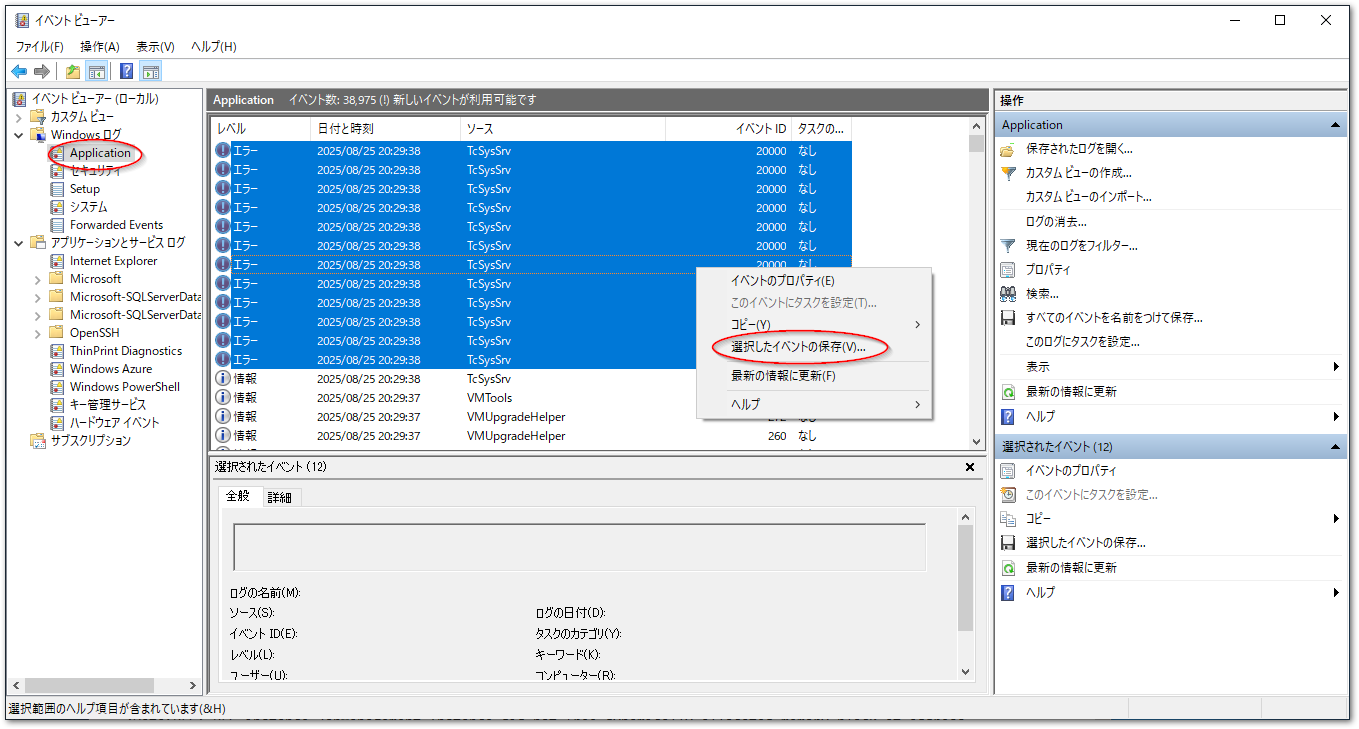Expand the カスタム ビュー tree node

coord(19,117)
